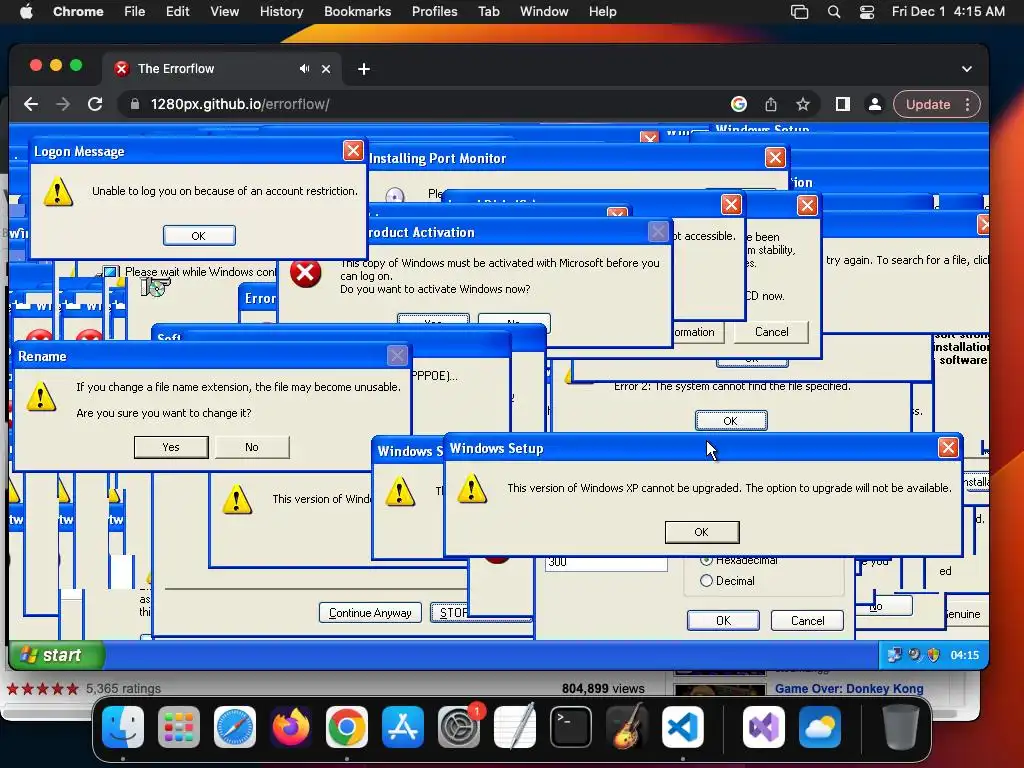Open the Chrome menu in menu bar
The height and width of the screenshot is (768, 1024).
(78, 11)
